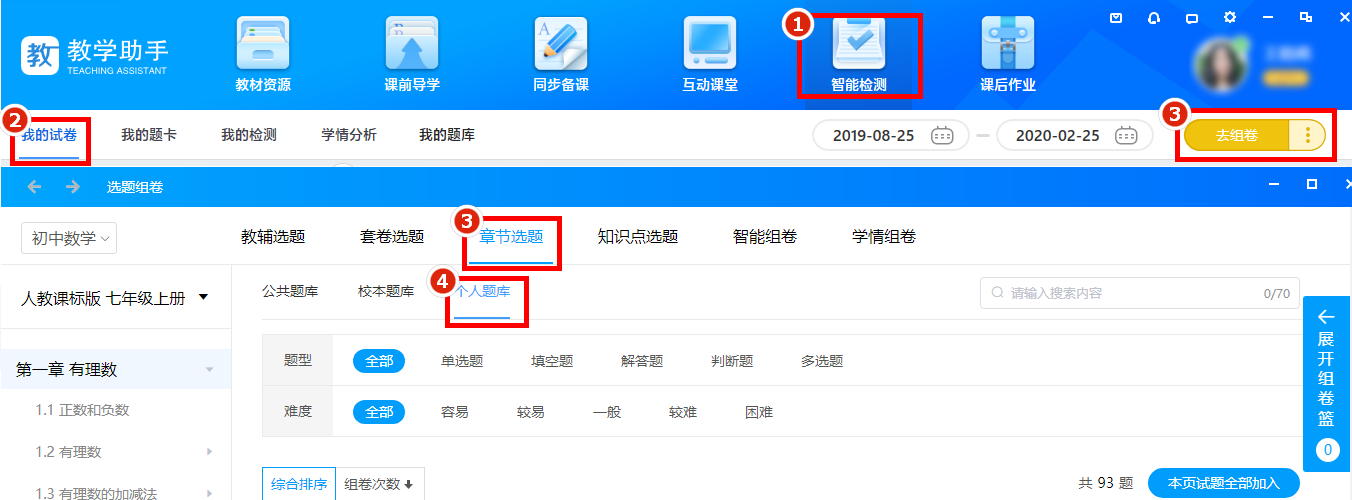This screenshot has width=1352, height=500.
Task: Click the settings gear icon
Action: tap(1229, 17)
